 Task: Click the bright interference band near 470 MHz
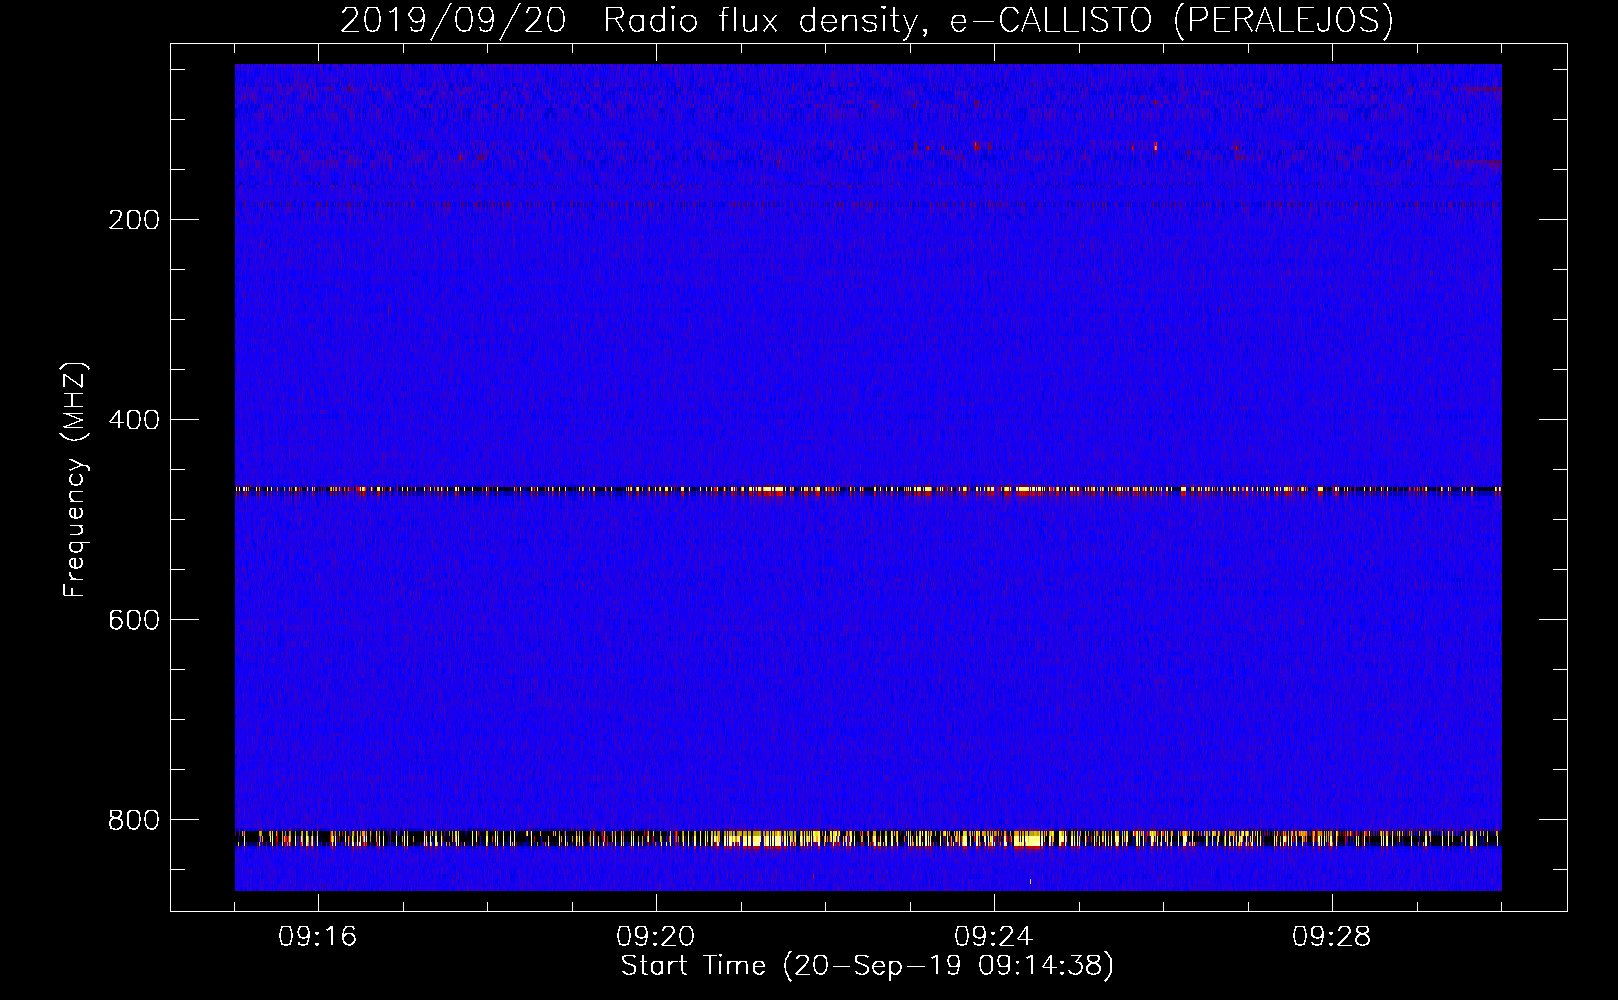pos(868,490)
